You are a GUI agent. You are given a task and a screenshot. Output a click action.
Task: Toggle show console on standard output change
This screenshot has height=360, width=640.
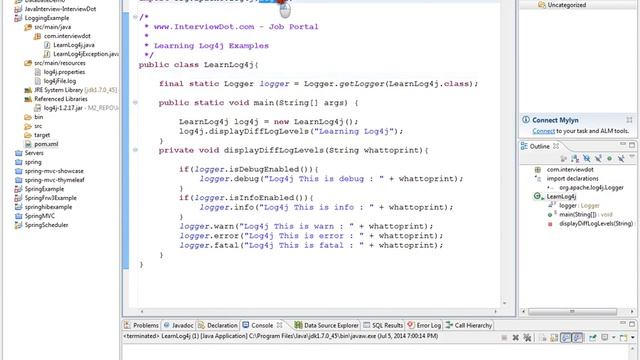[566, 338]
